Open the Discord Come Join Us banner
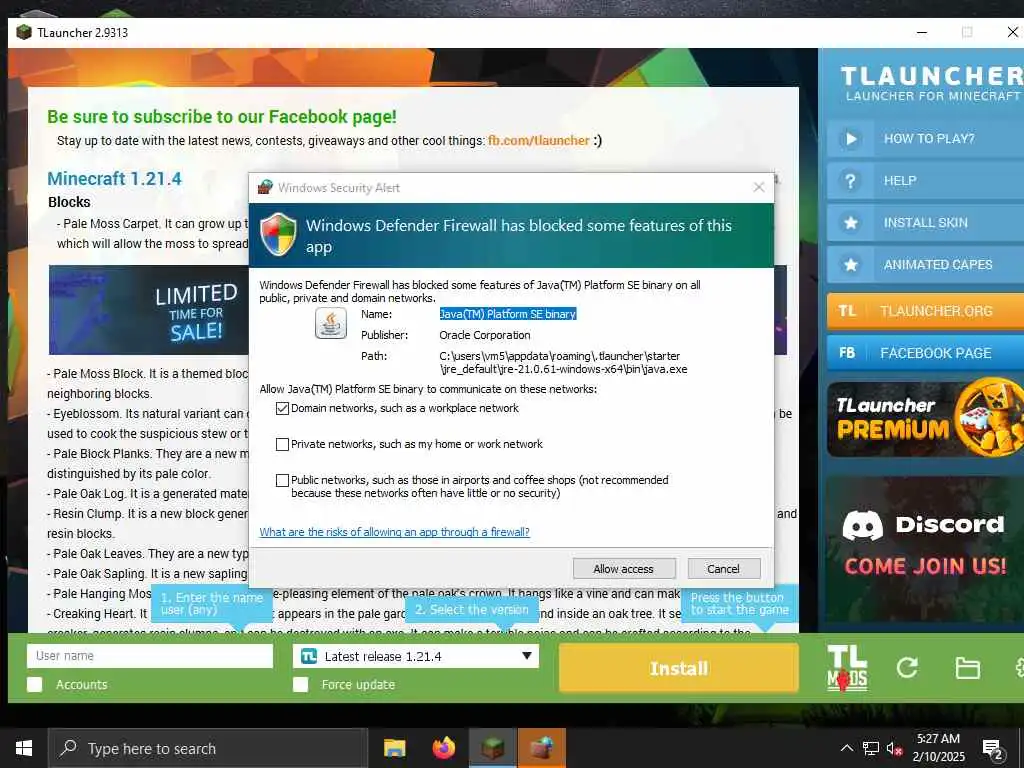The width and height of the screenshot is (1024, 768). coord(925,547)
